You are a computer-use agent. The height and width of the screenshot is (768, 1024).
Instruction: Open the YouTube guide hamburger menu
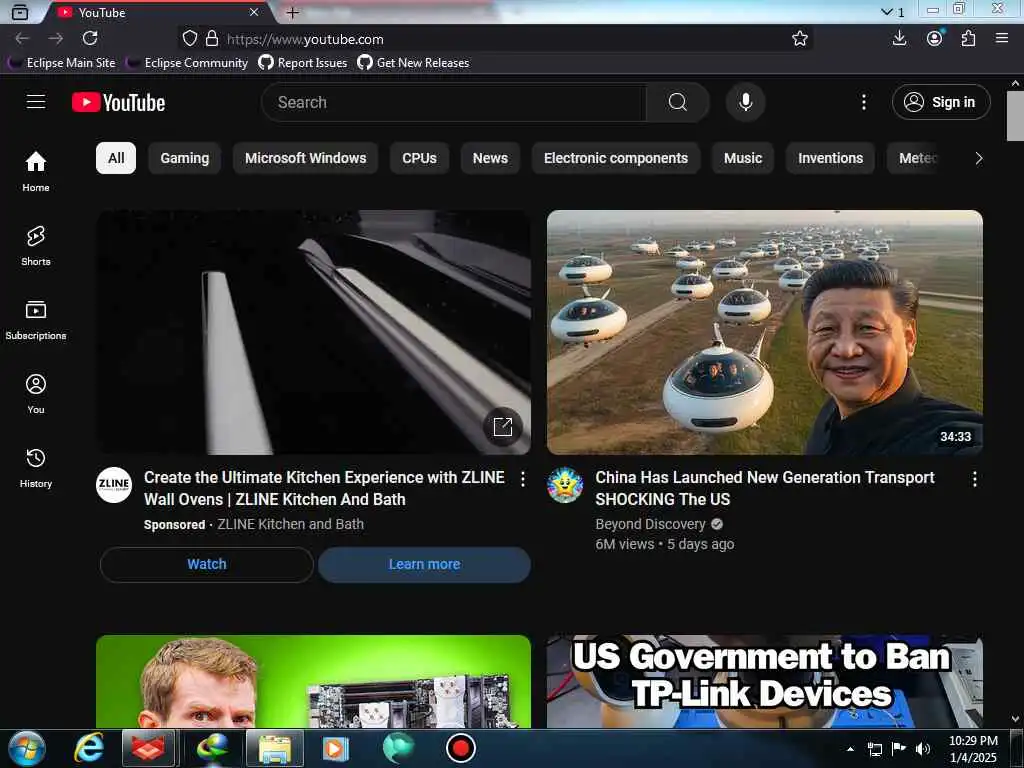pos(36,102)
